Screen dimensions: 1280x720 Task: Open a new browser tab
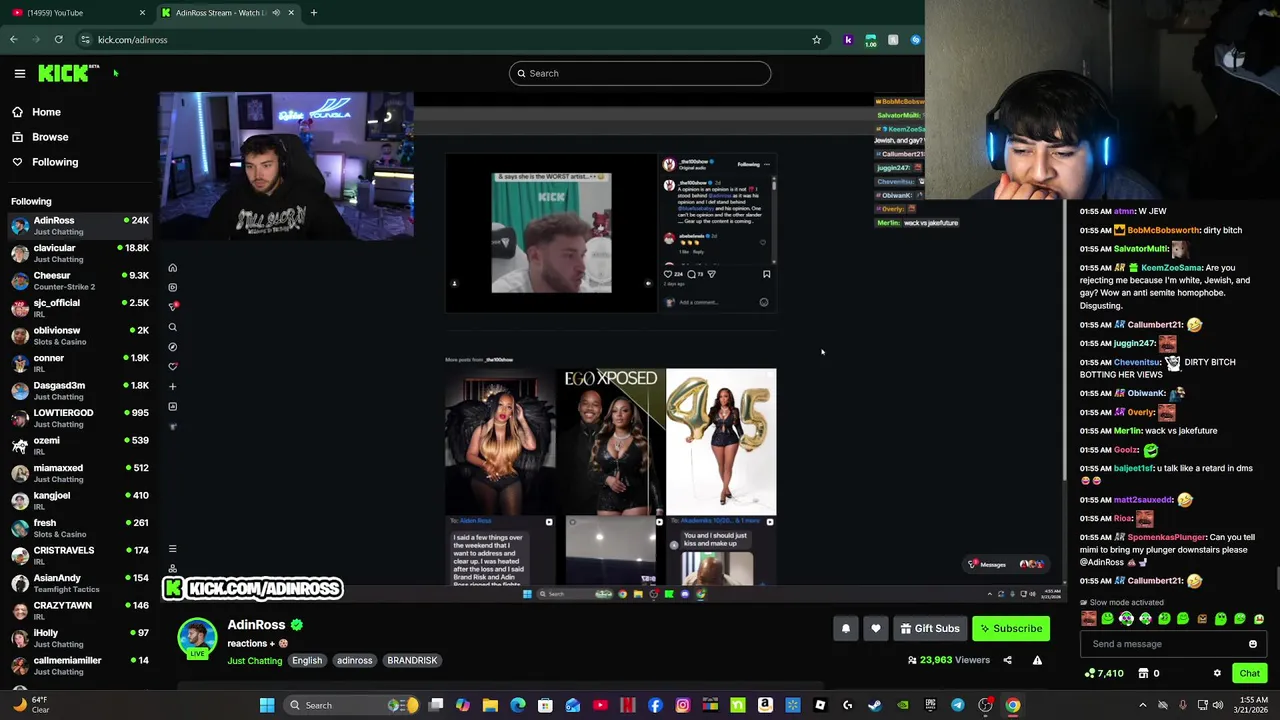[314, 13]
